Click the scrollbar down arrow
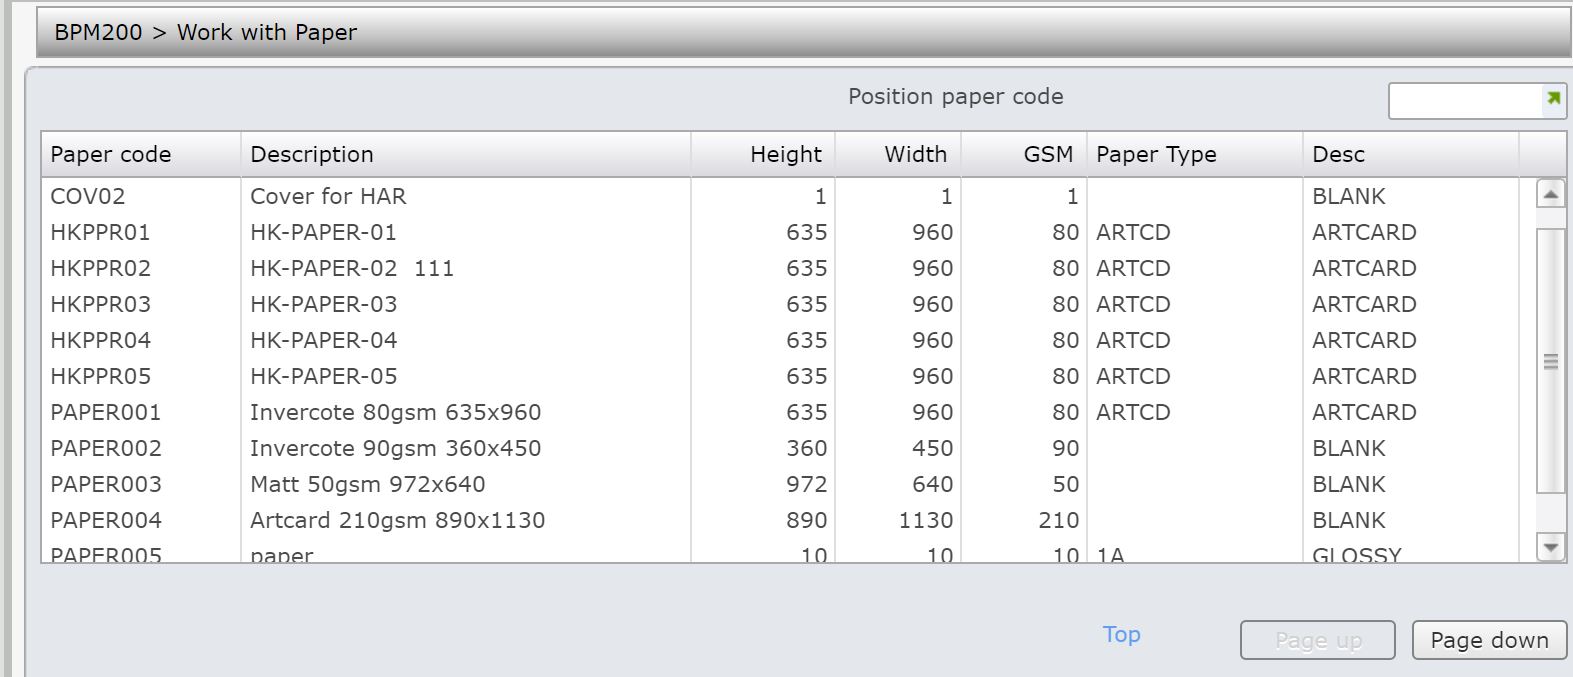1573x677 pixels. coord(1550,547)
